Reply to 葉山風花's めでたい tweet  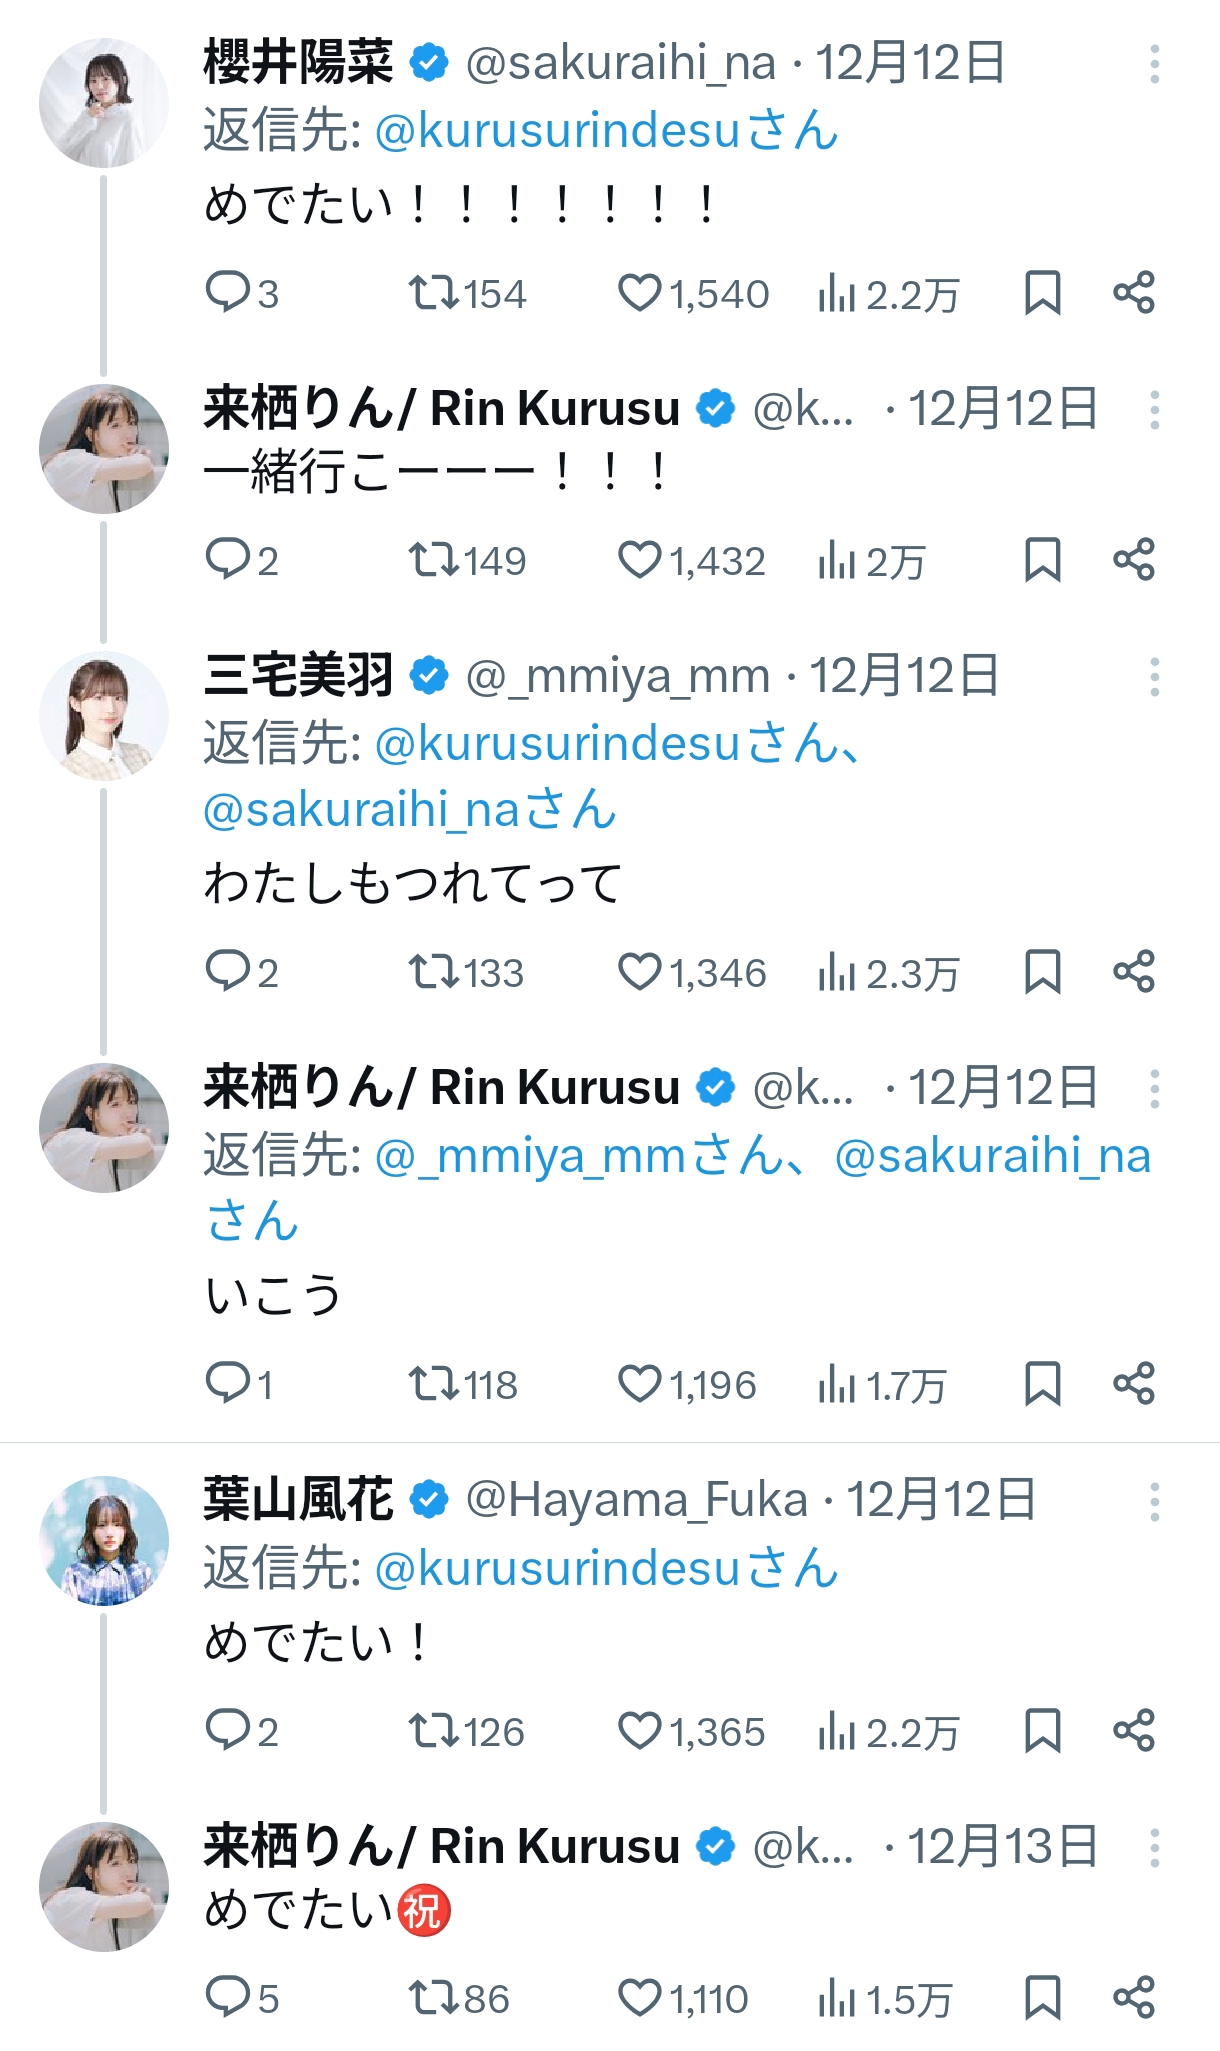227,1731
